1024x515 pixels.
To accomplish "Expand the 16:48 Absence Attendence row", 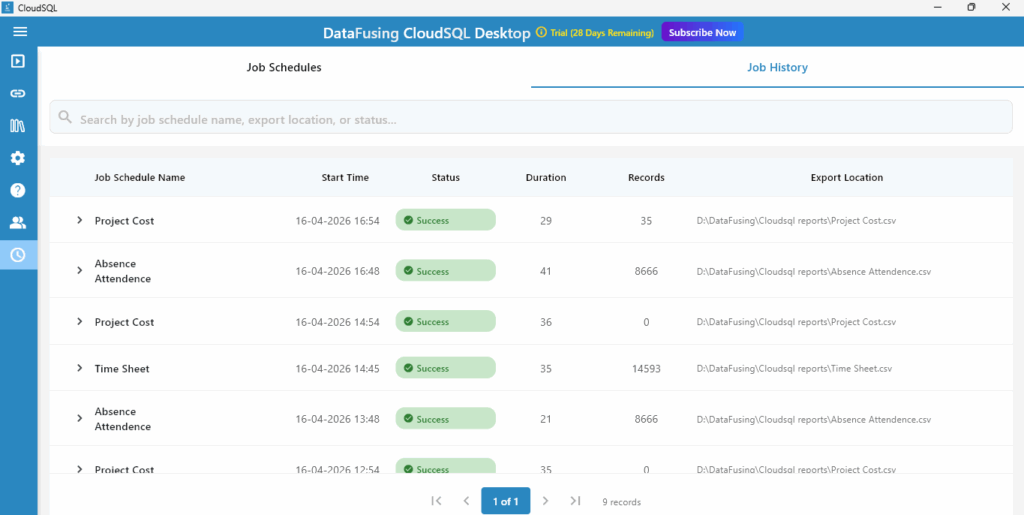I will (80, 270).
